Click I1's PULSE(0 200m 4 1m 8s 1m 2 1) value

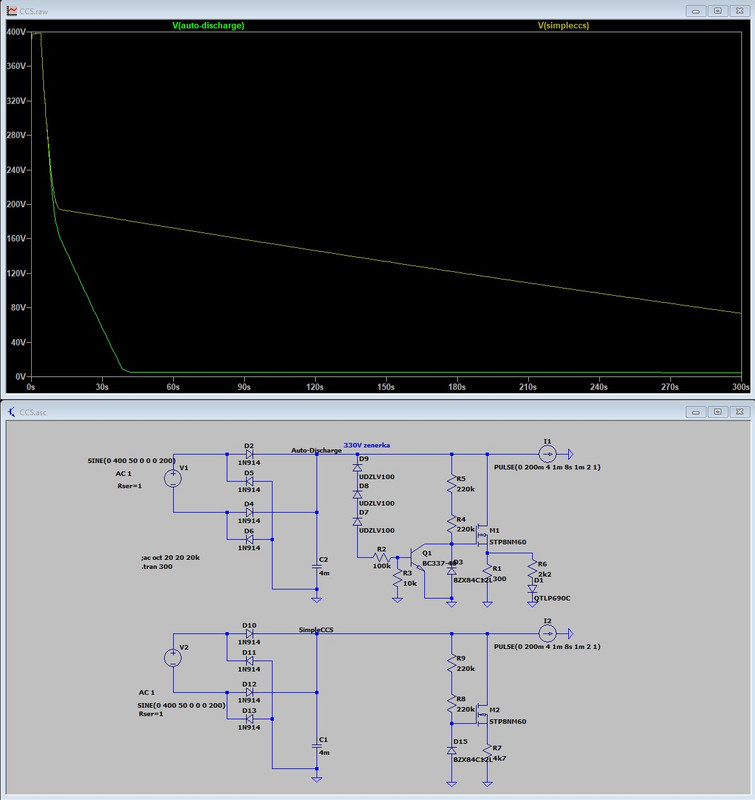tap(547, 467)
